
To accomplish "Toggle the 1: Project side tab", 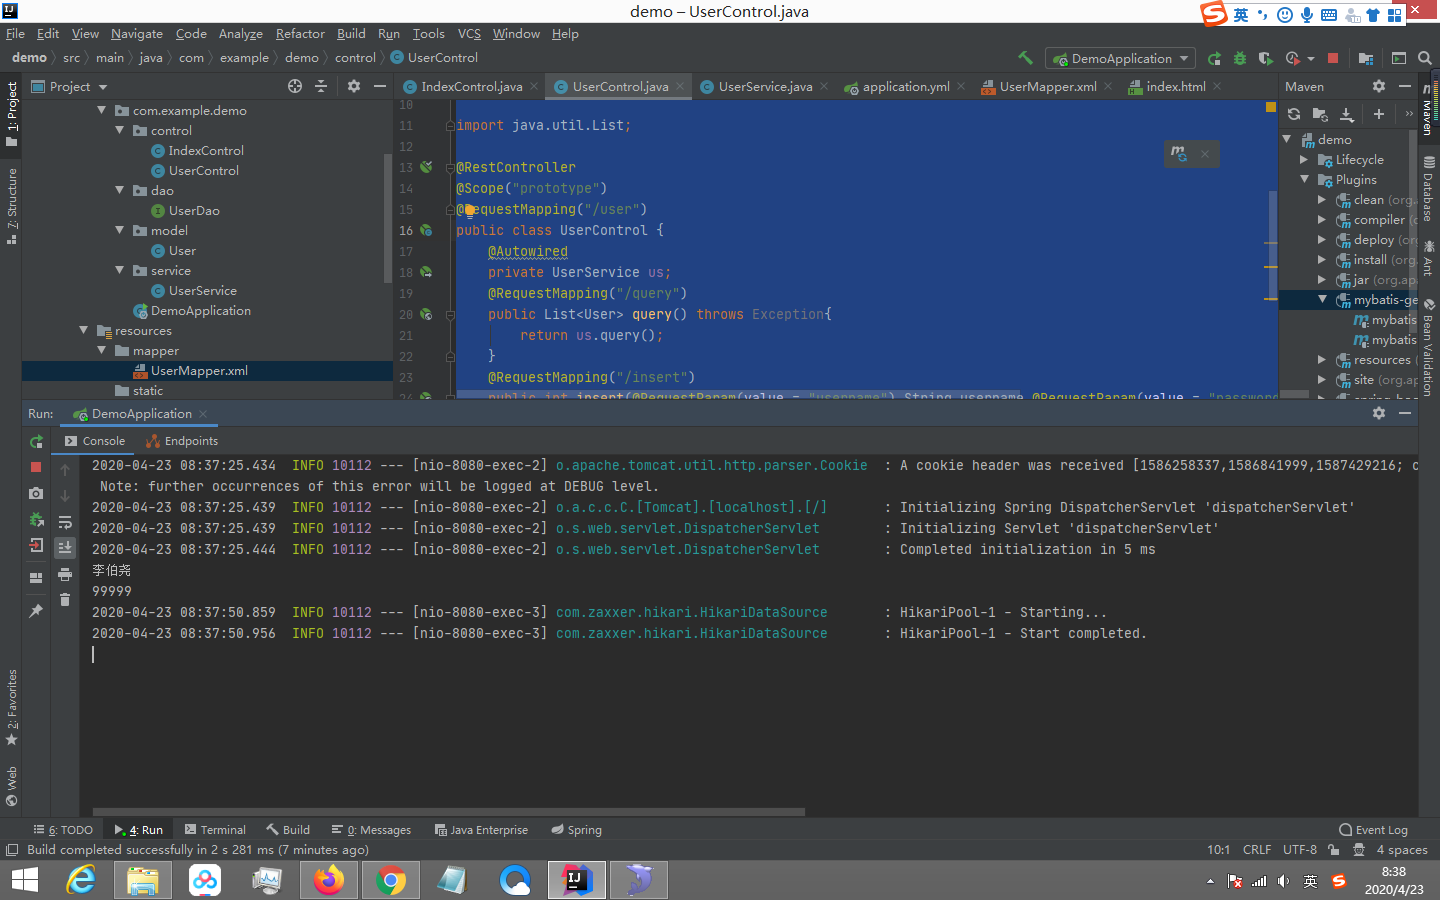I will pyautogui.click(x=11, y=115).
